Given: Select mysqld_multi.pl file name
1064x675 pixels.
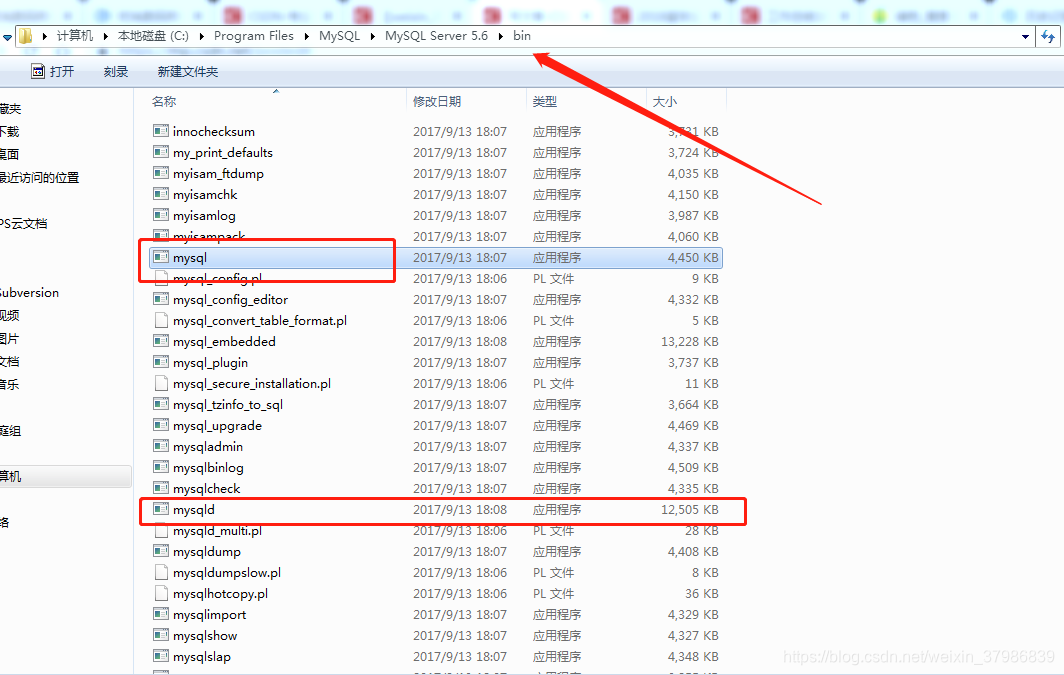Looking at the screenshot, I should 217,531.
